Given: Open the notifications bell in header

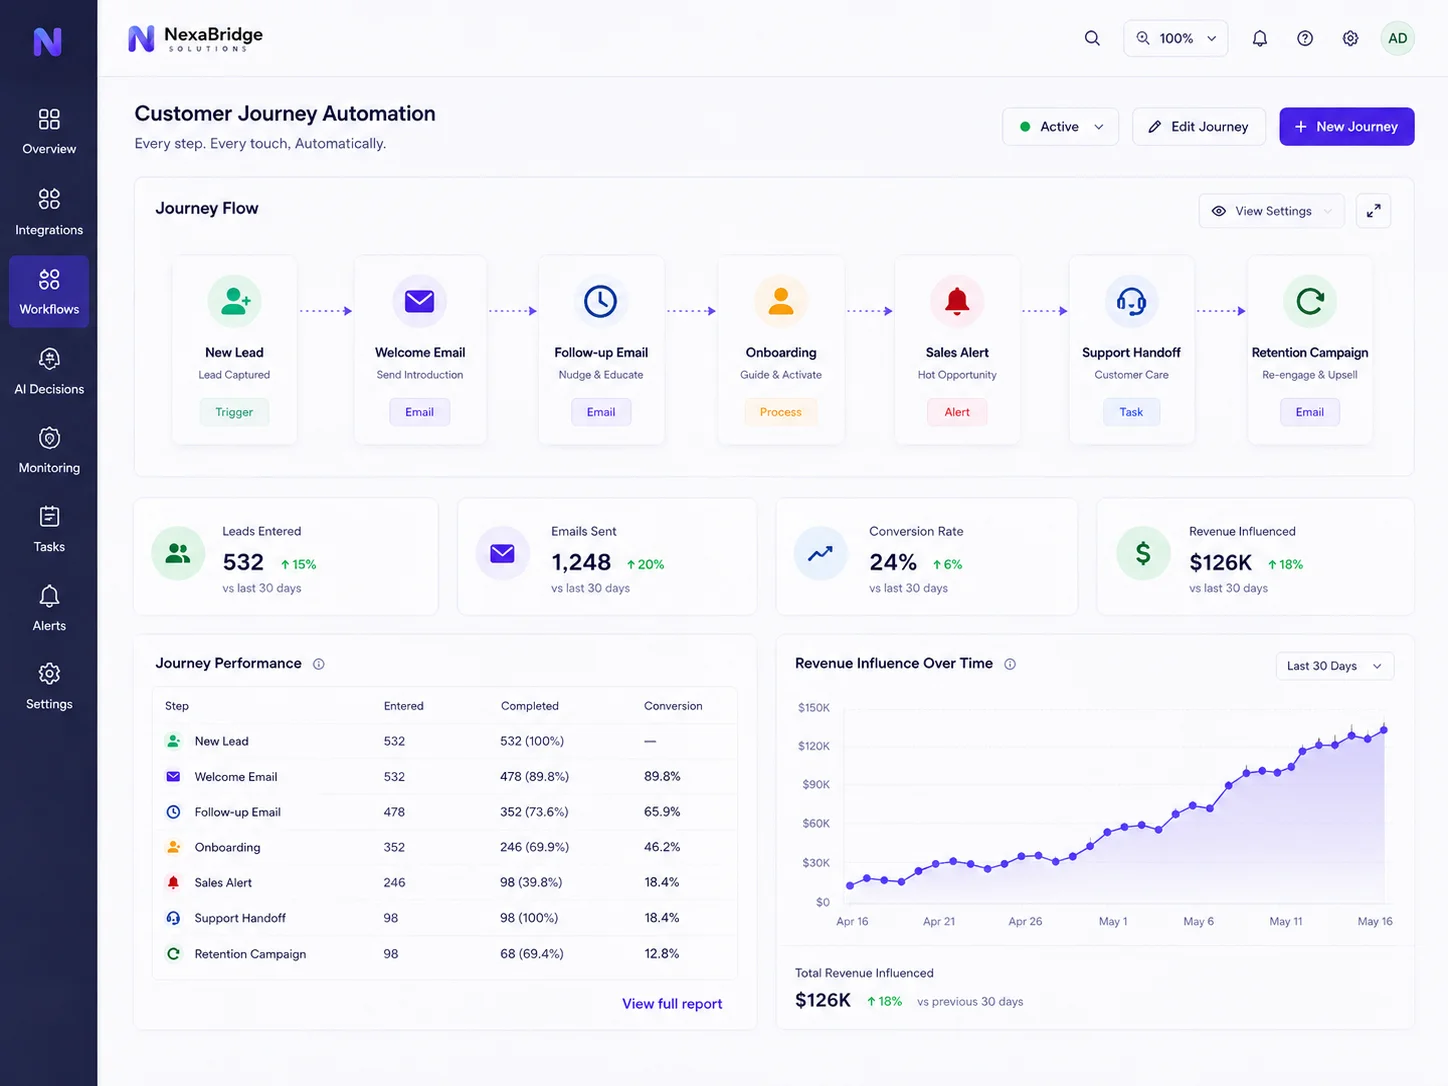Looking at the screenshot, I should point(1260,38).
